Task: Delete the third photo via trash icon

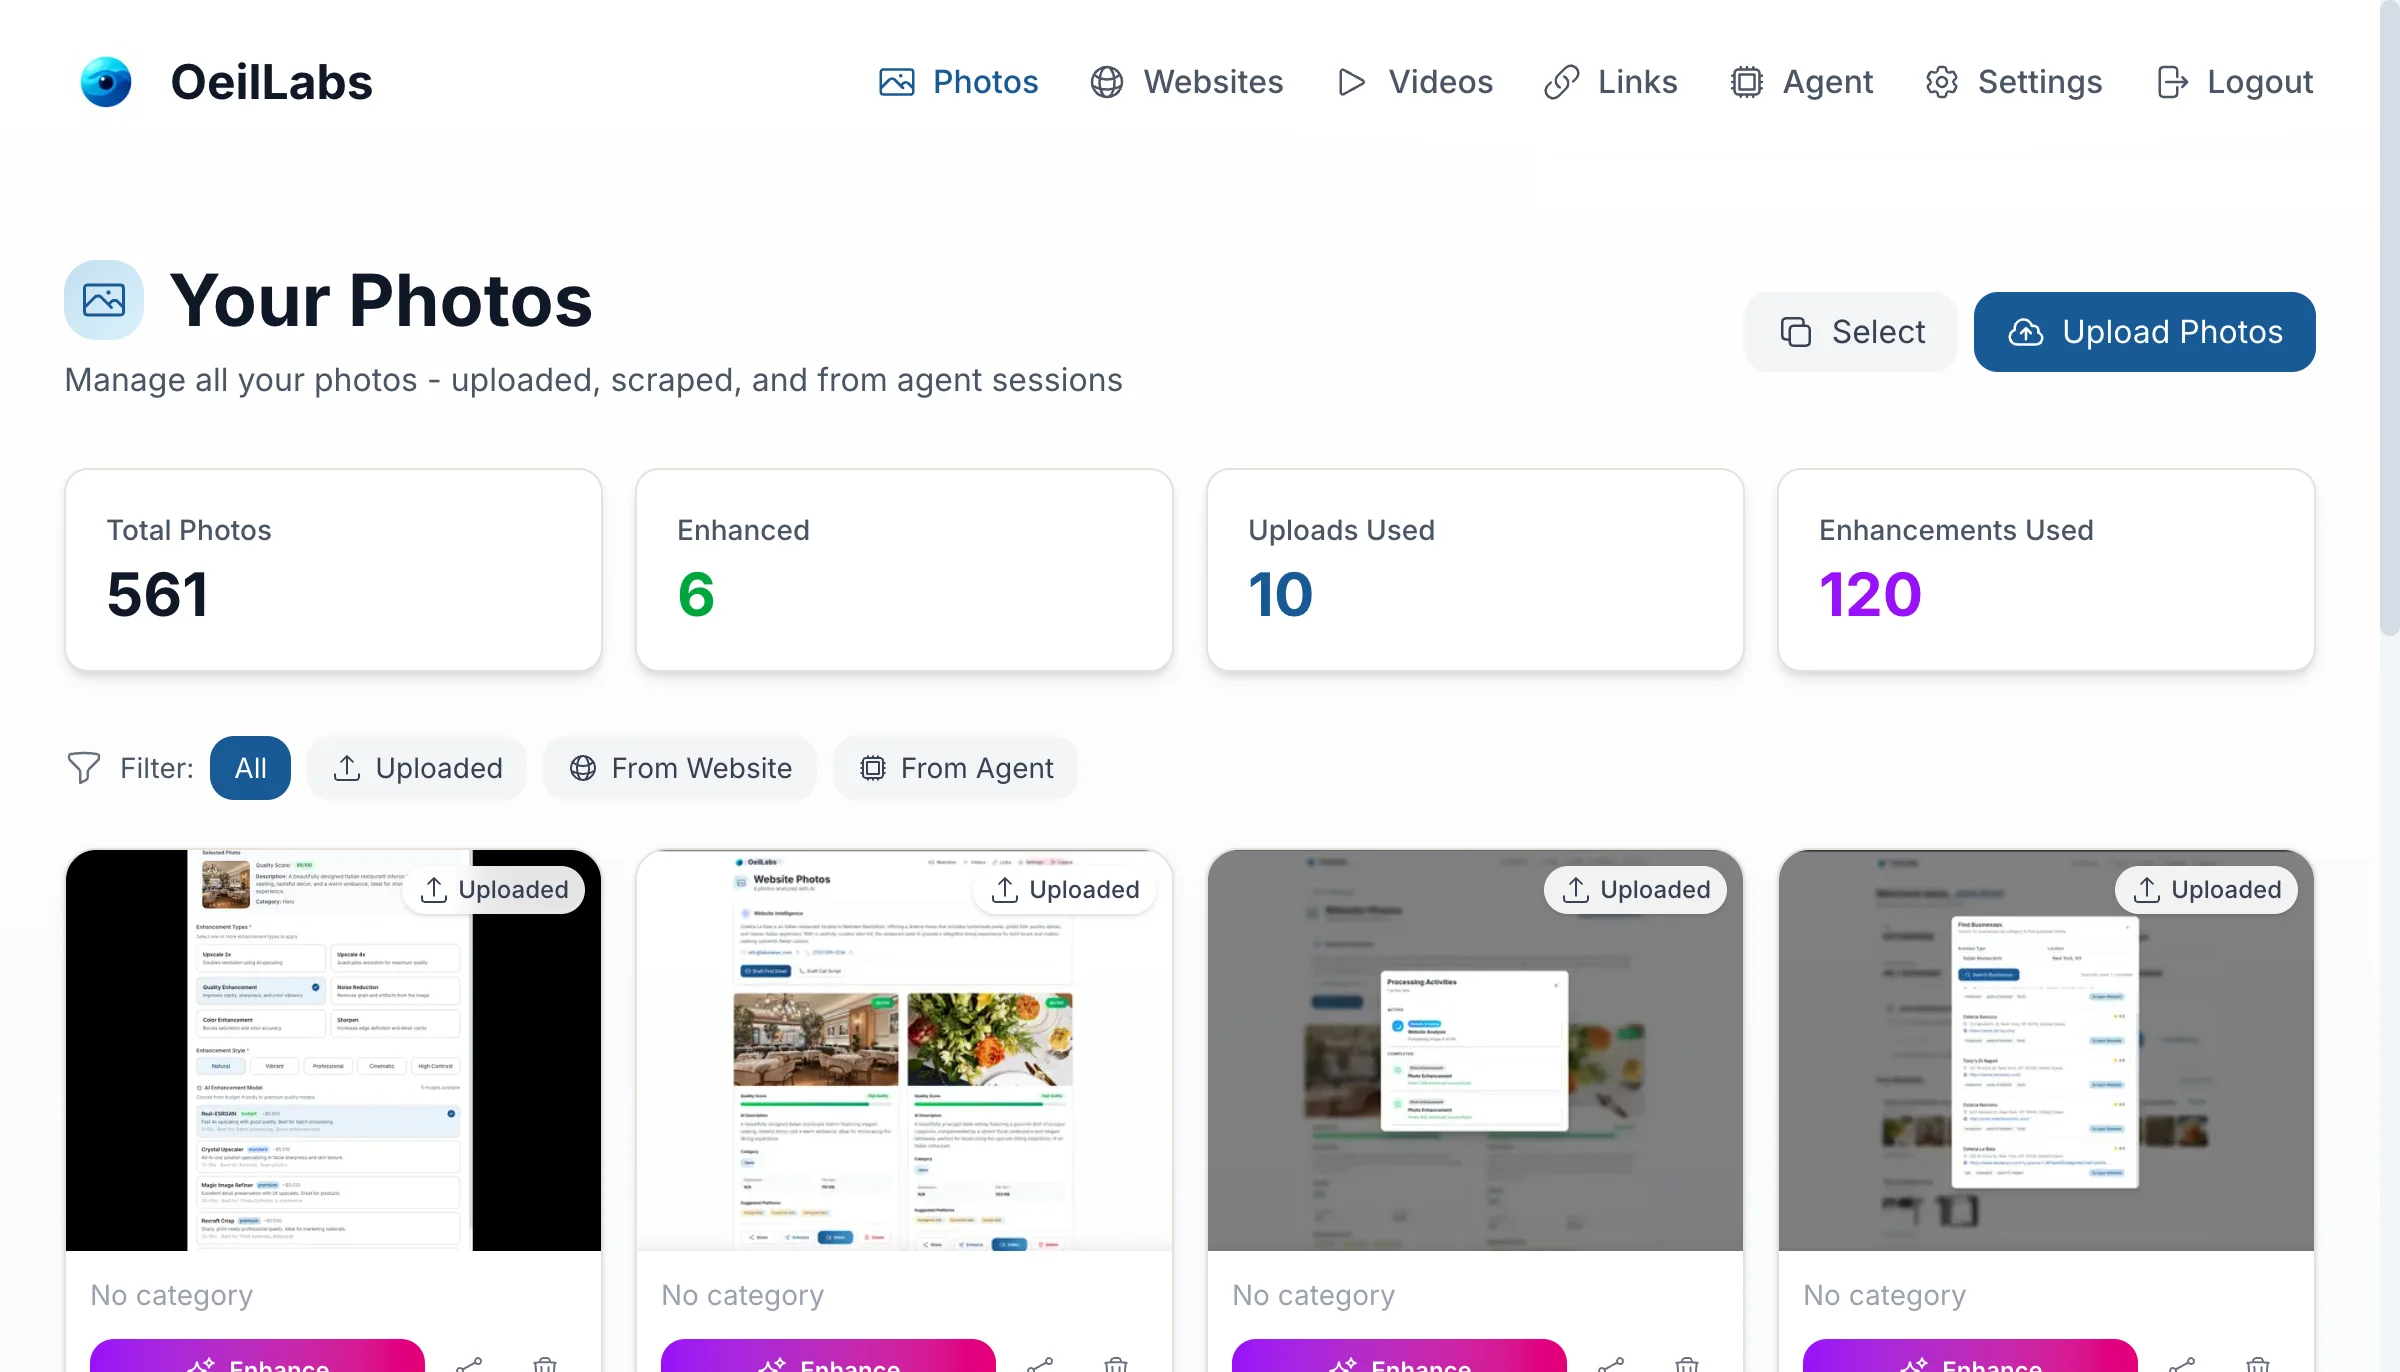Action: coord(1686,1363)
